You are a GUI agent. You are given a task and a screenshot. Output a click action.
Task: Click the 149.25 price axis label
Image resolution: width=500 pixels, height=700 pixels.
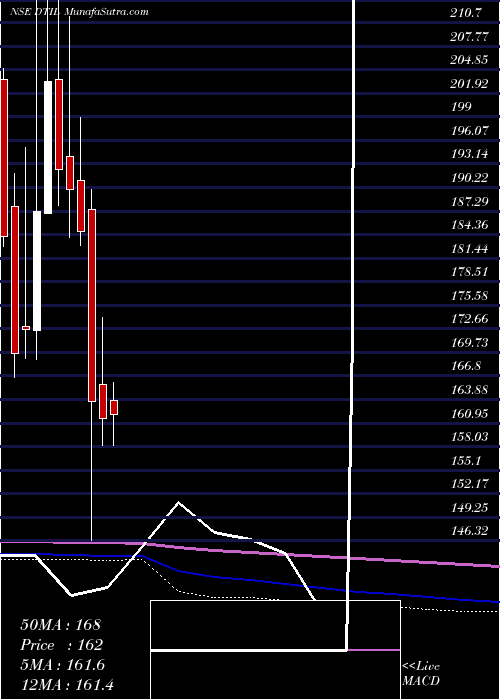point(469,508)
